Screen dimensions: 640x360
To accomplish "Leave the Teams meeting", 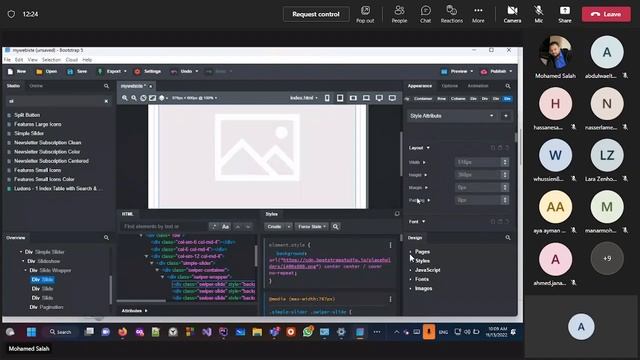I will 606,14.
